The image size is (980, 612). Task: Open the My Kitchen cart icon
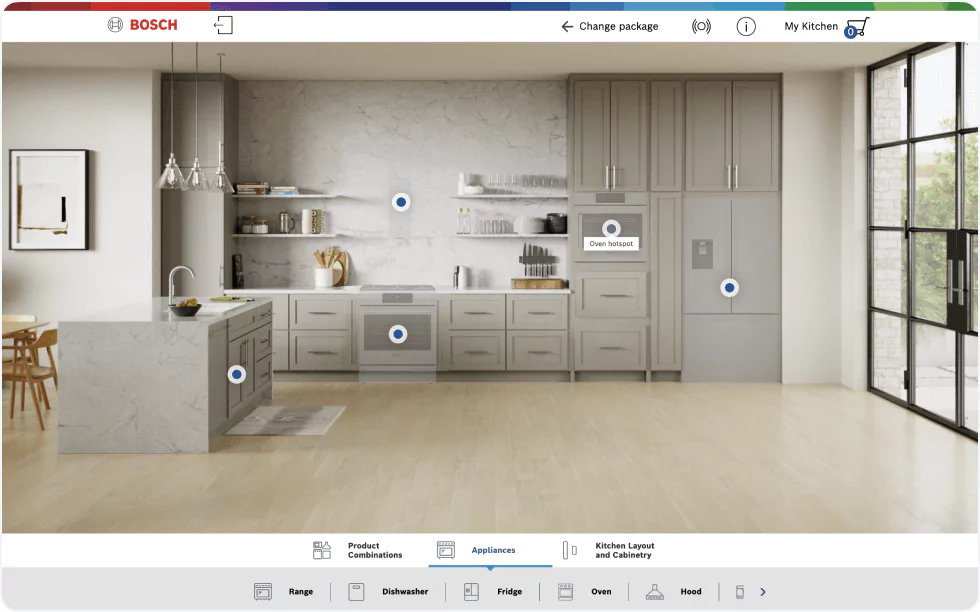point(856,28)
